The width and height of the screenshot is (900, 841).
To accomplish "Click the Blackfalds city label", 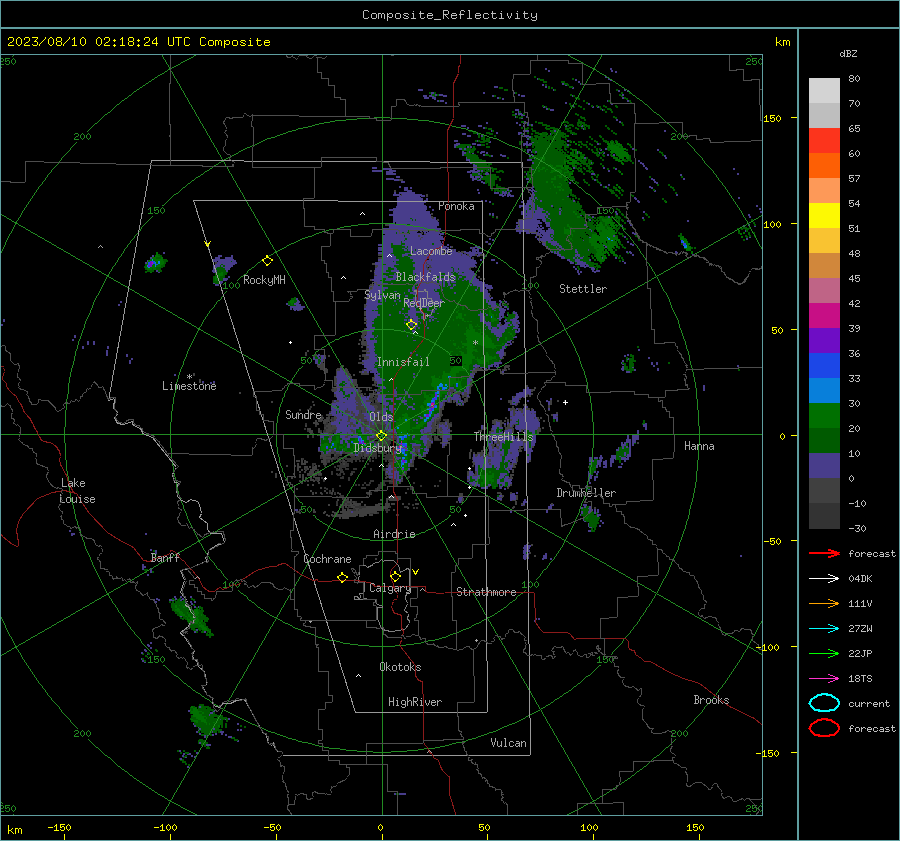I will (425, 277).
